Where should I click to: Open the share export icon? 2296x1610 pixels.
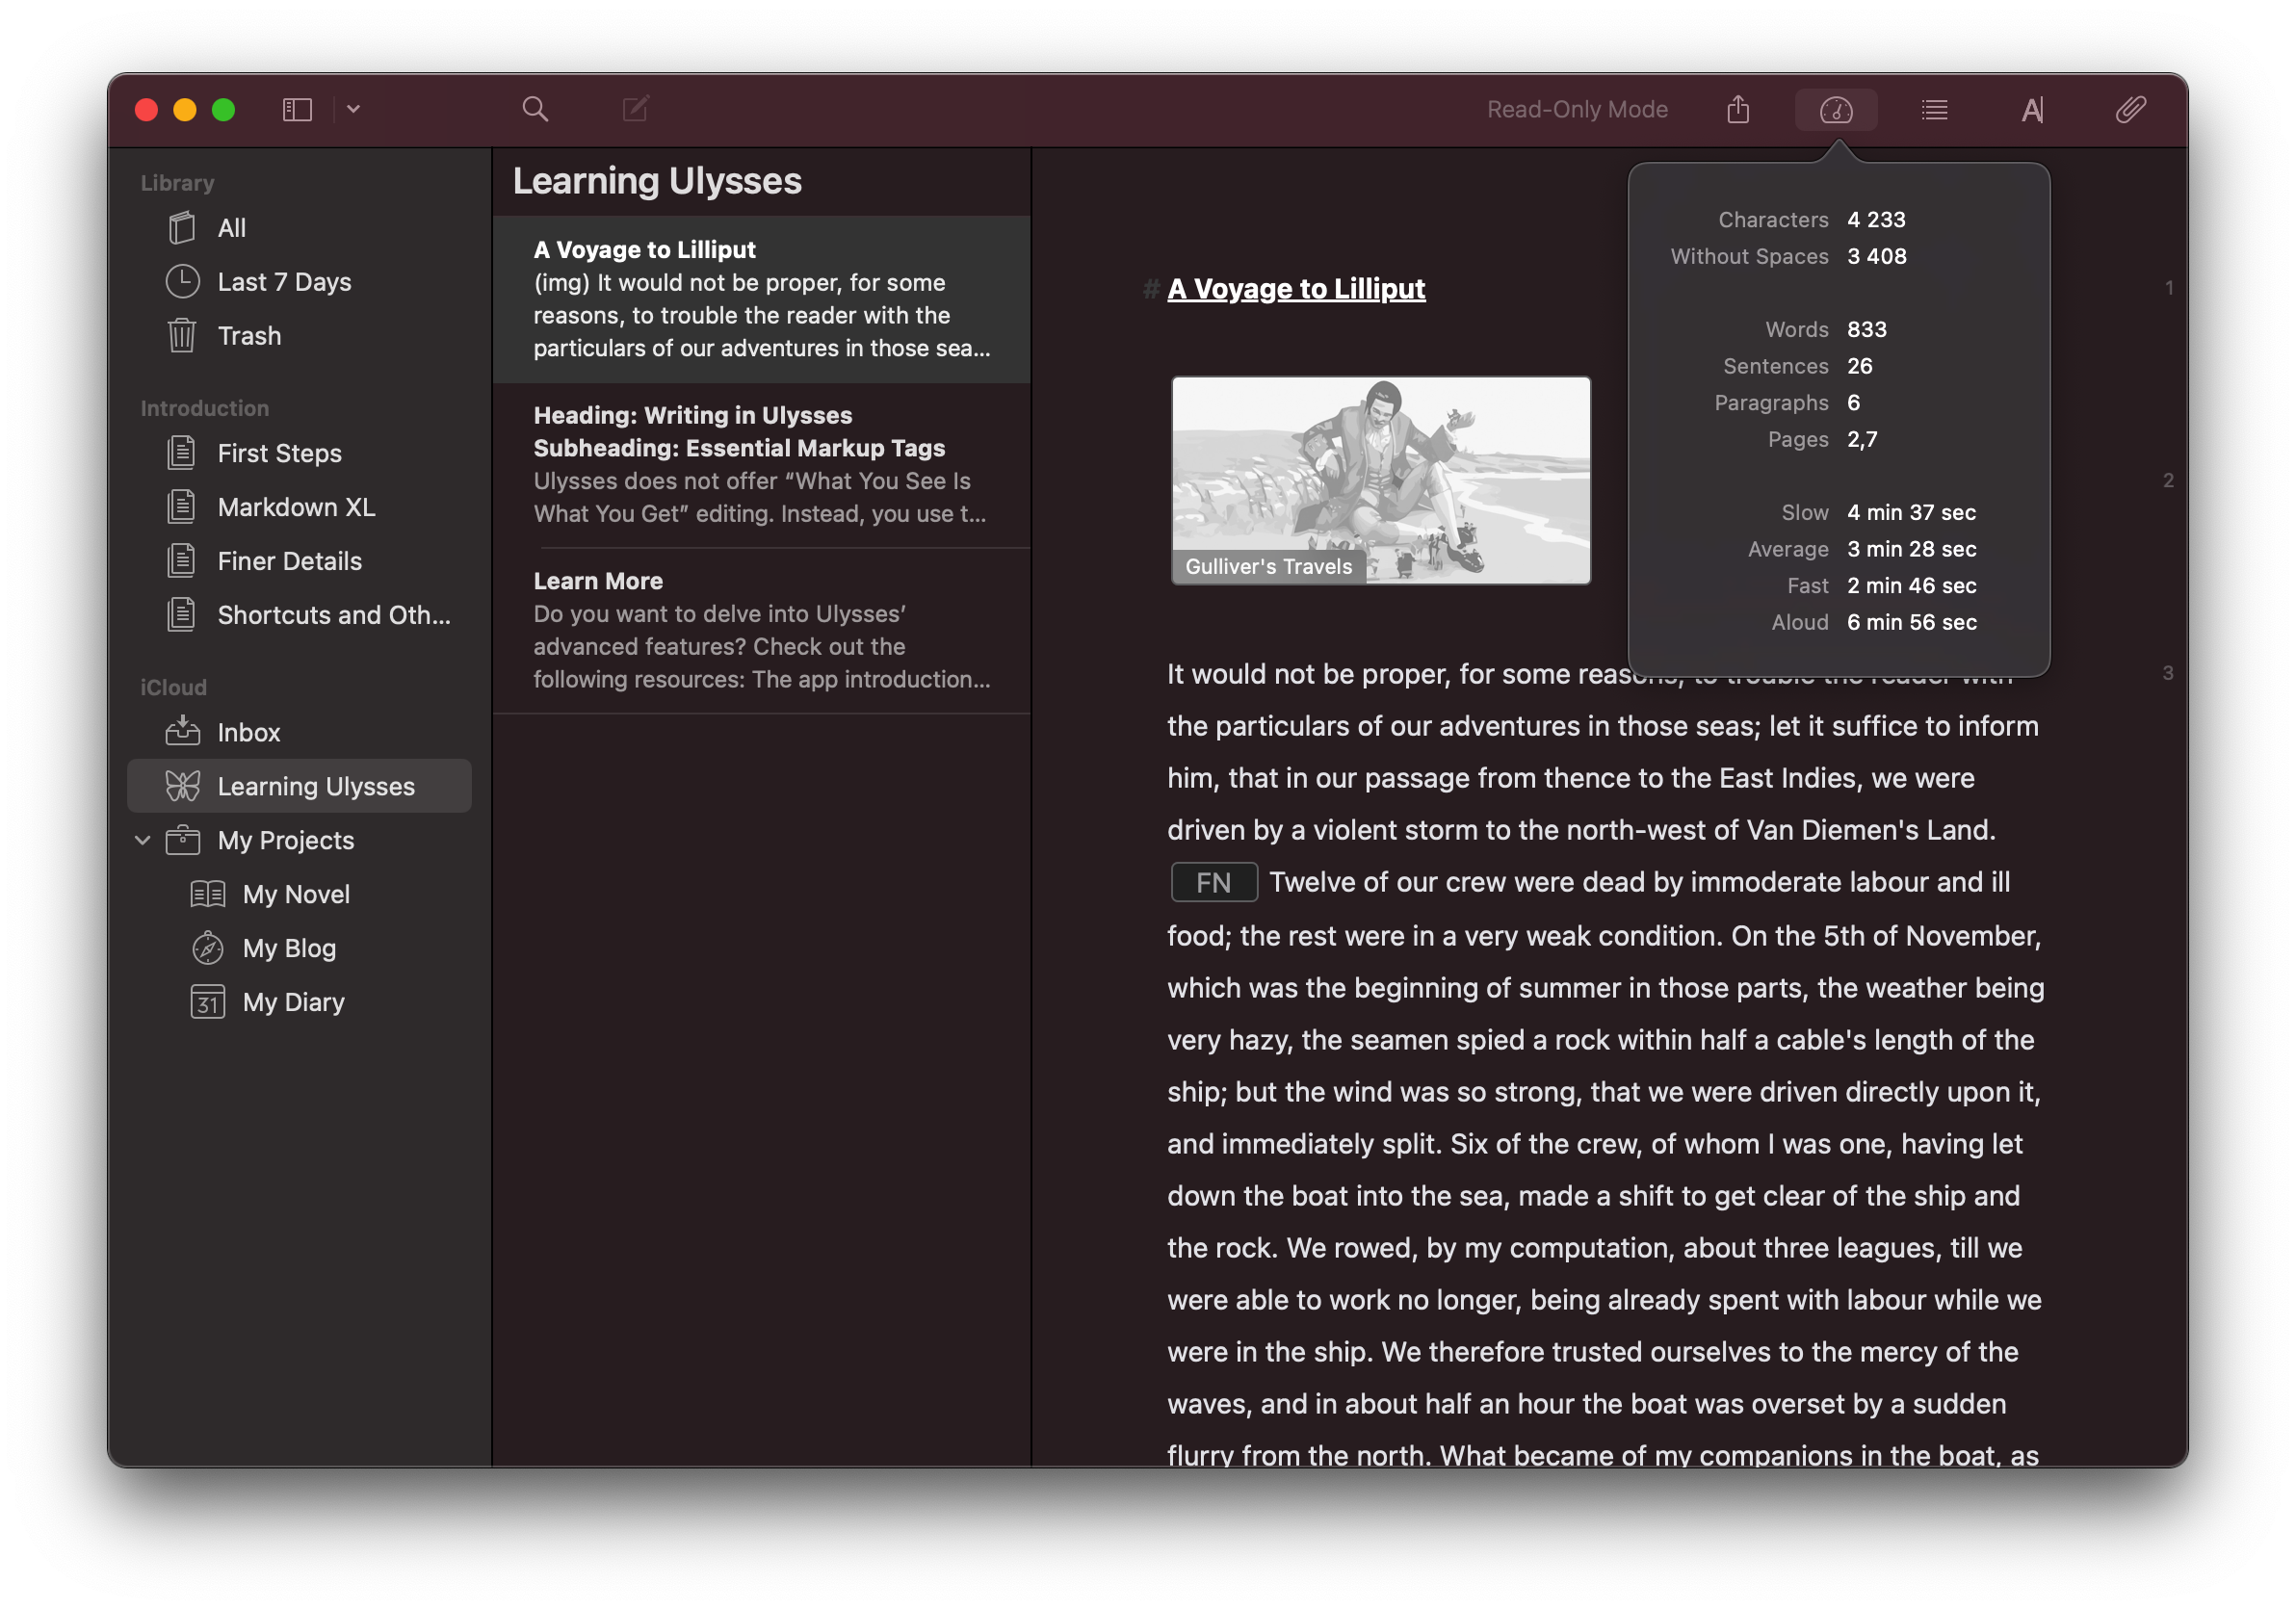1738,109
